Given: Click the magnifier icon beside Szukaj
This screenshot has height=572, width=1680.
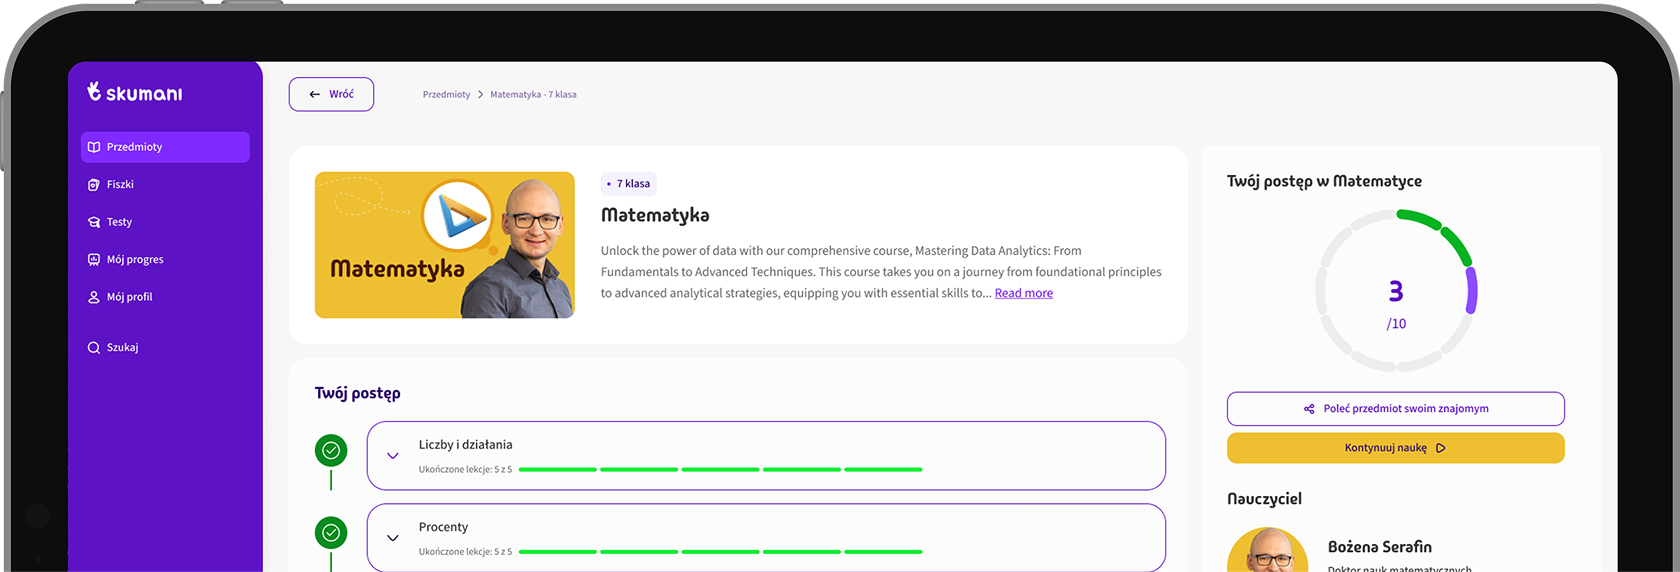Looking at the screenshot, I should pos(94,348).
